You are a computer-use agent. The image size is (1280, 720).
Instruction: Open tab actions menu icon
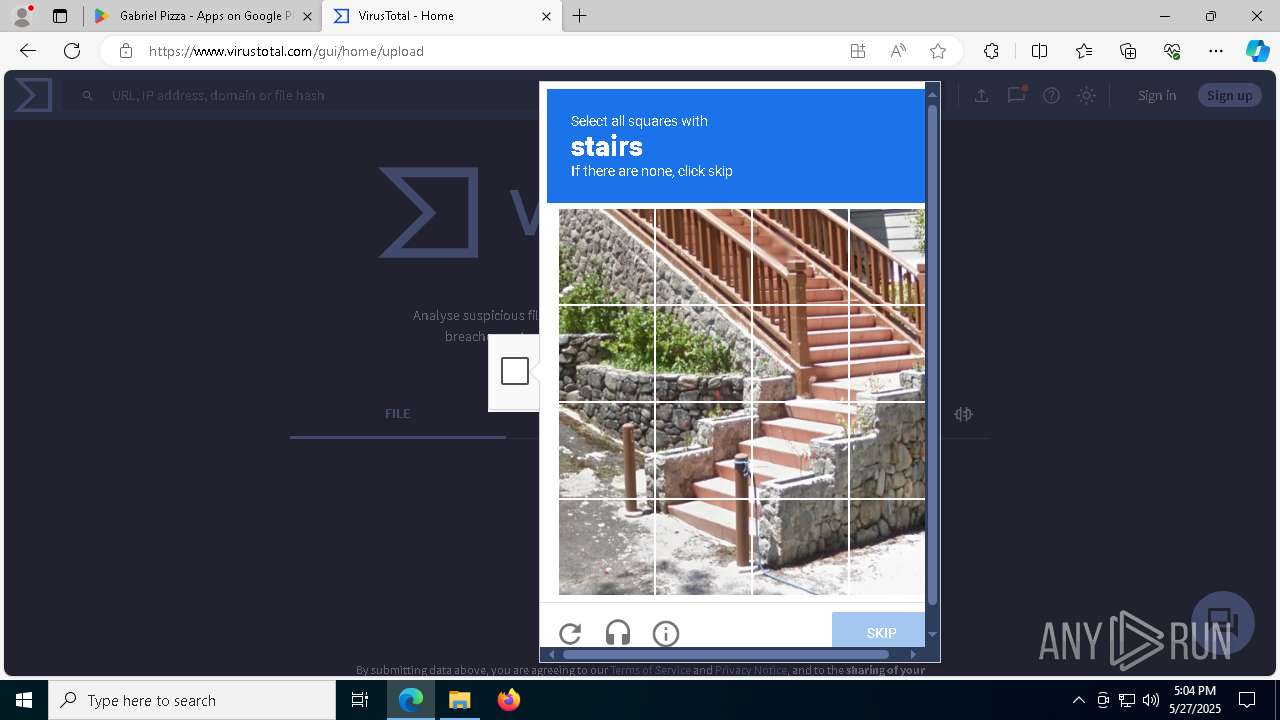point(60,16)
